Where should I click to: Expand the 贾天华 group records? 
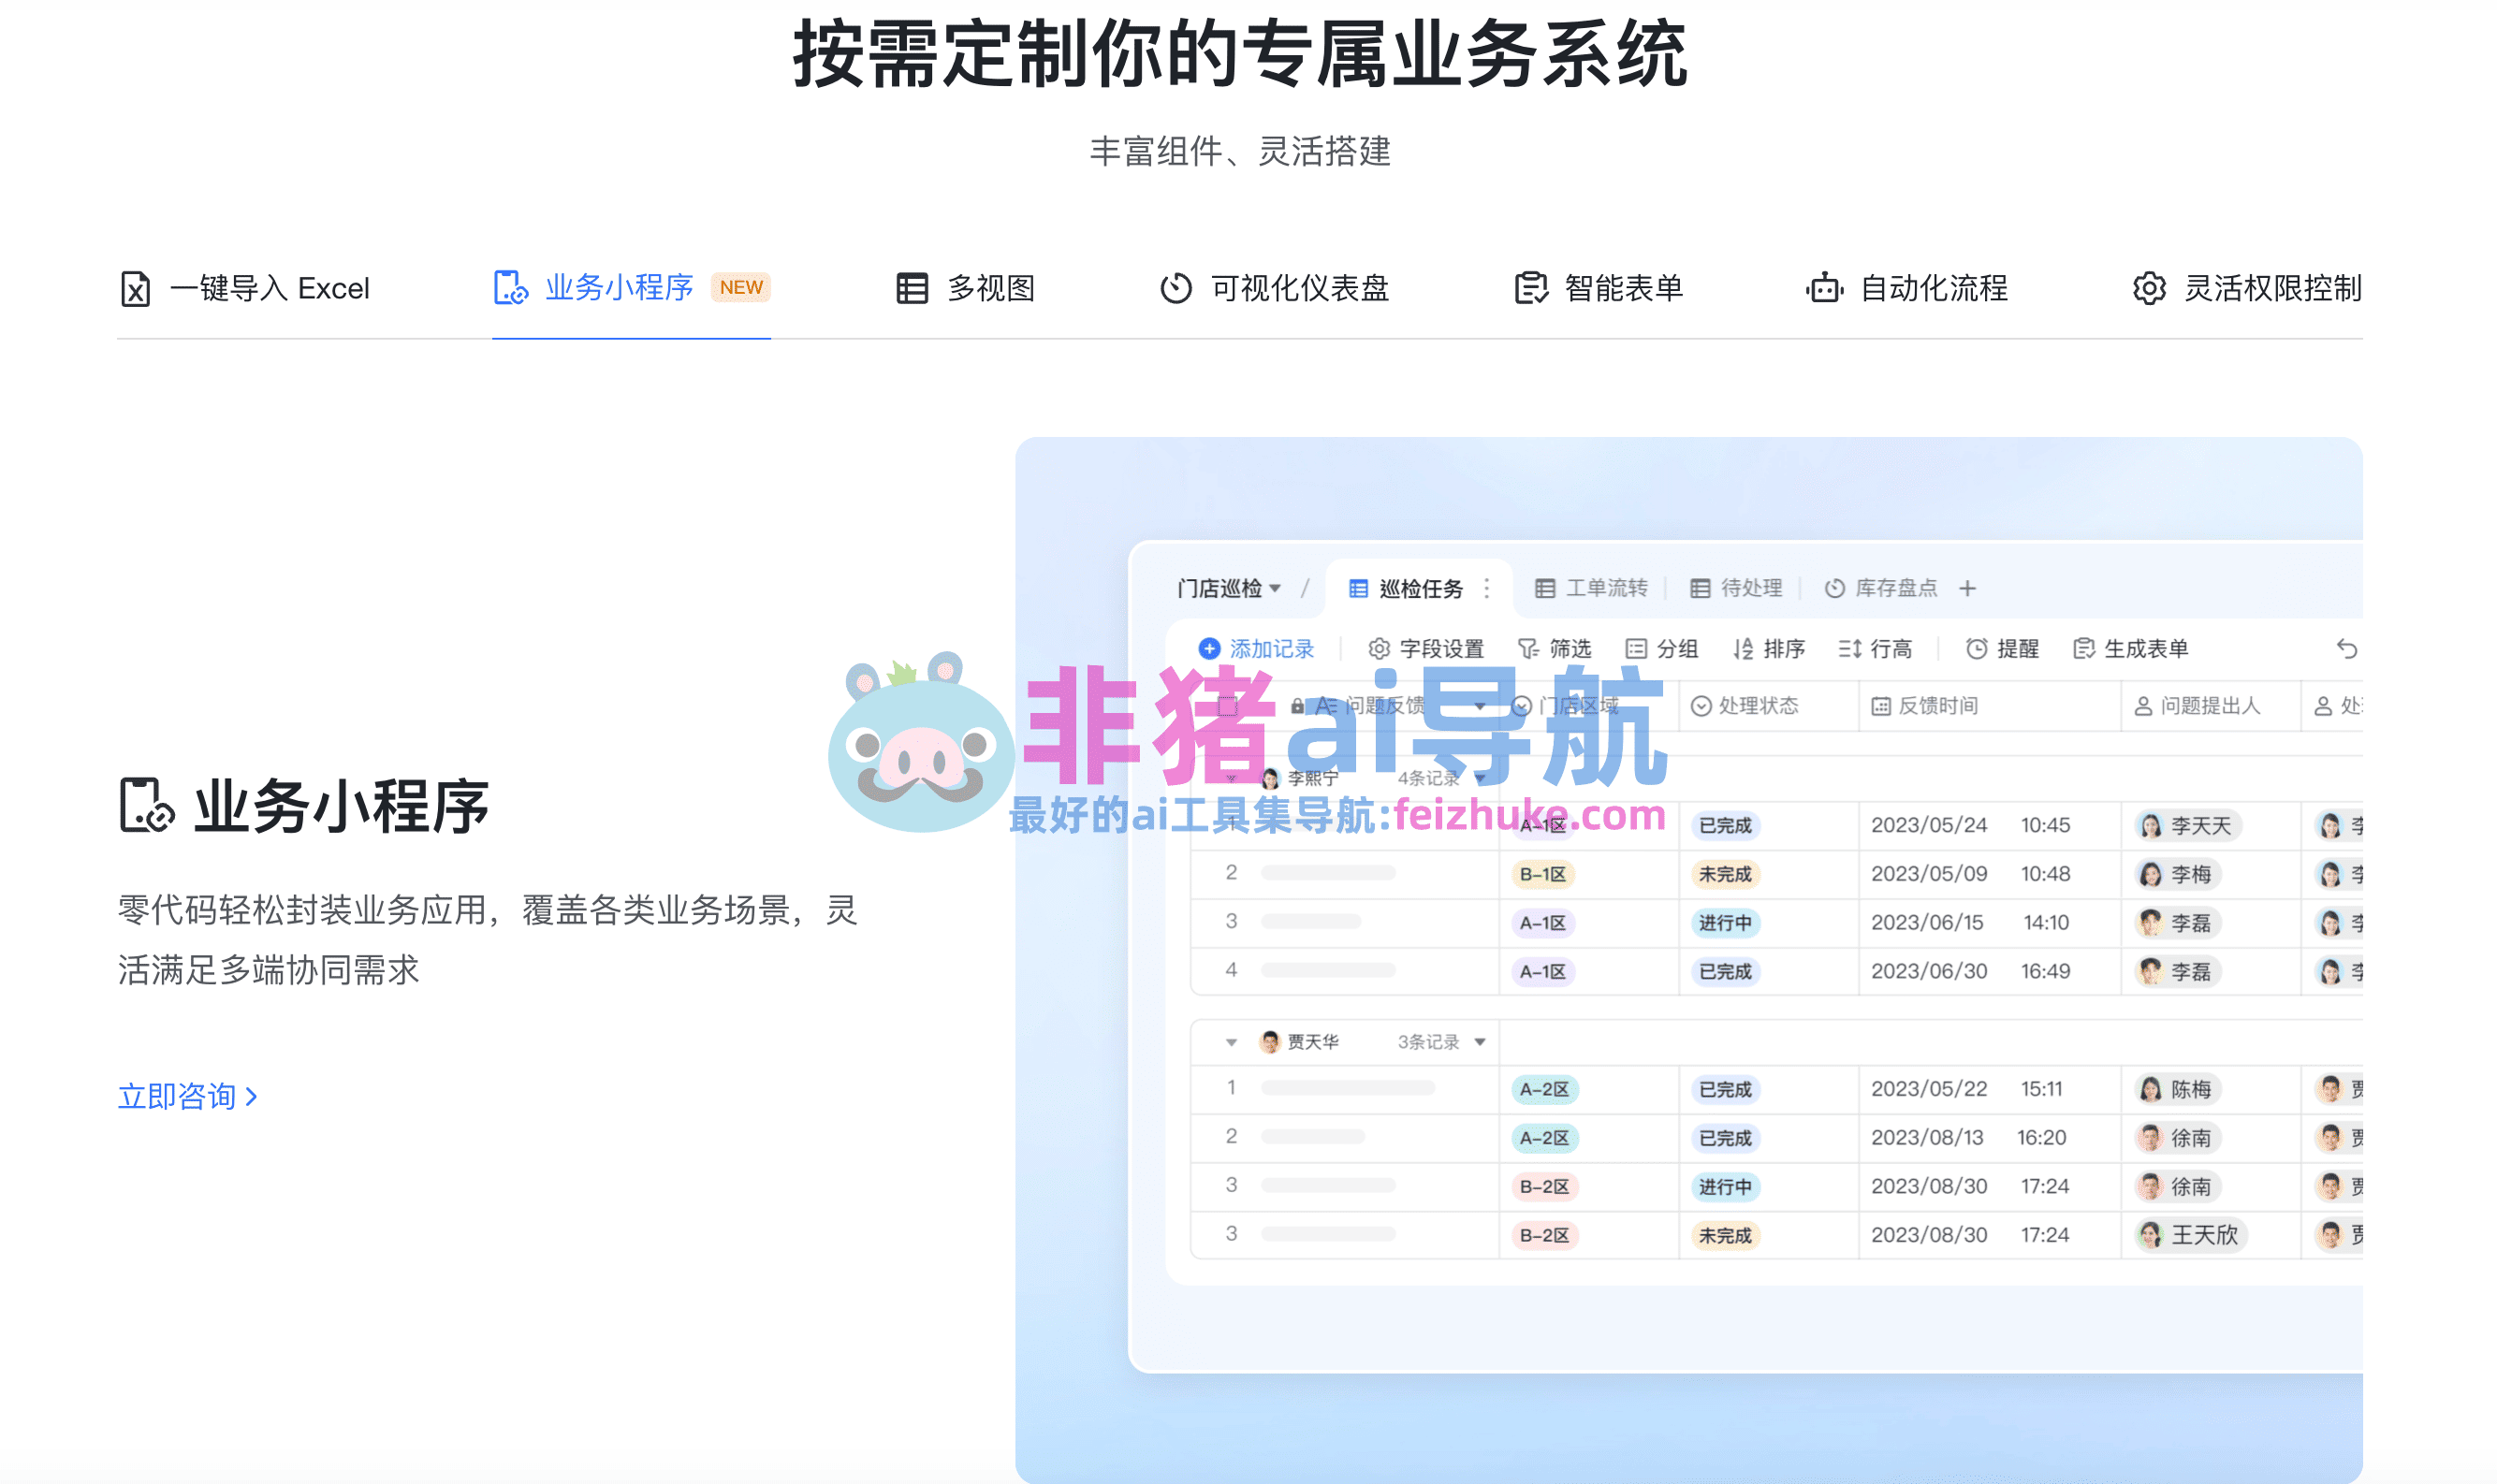pyautogui.click(x=1231, y=1041)
